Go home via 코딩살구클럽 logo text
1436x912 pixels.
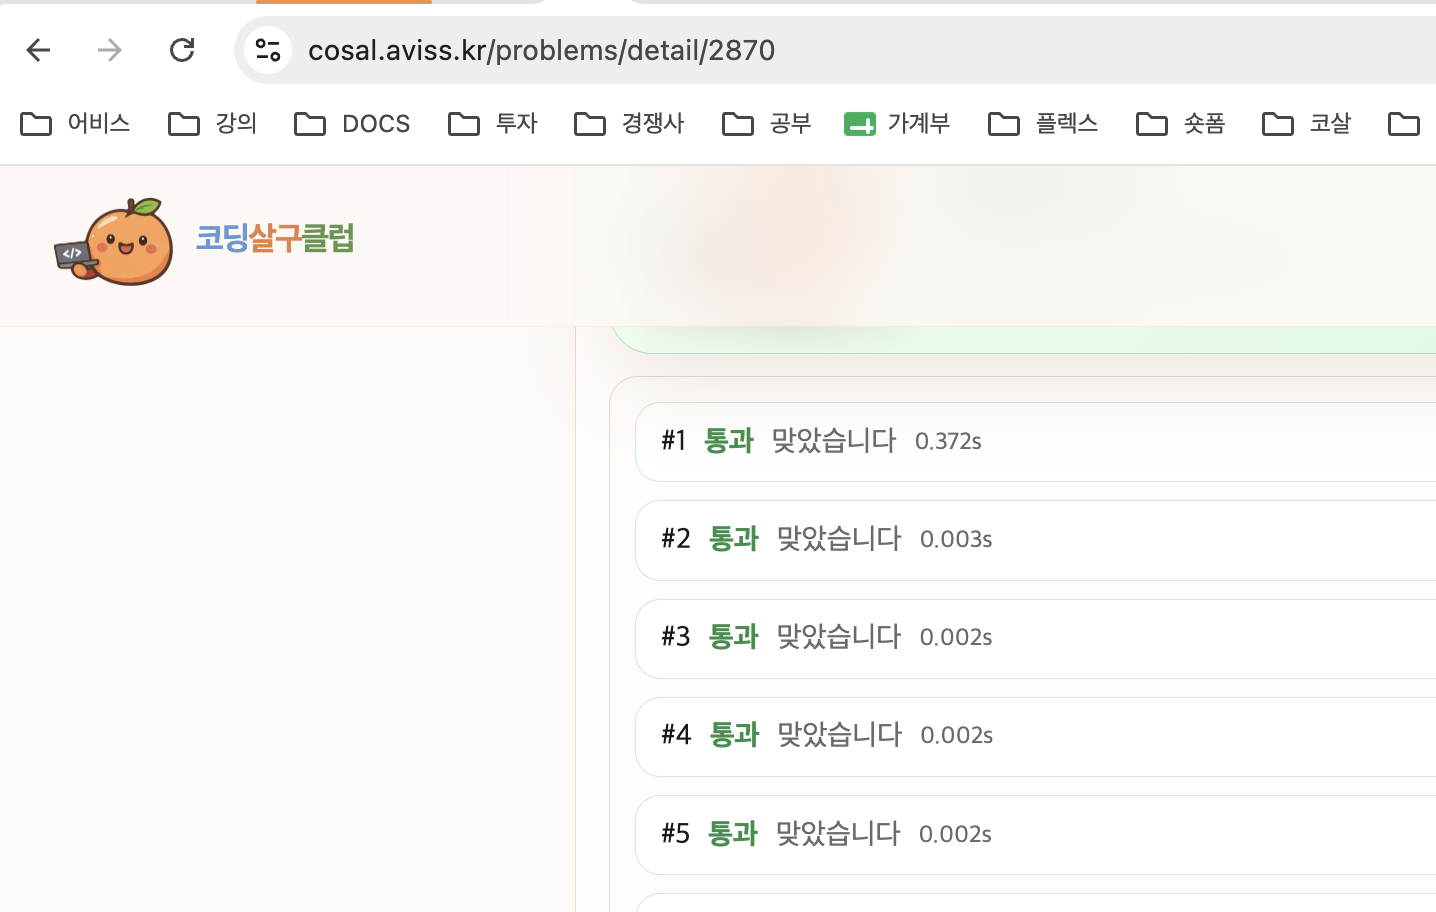click(275, 238)
